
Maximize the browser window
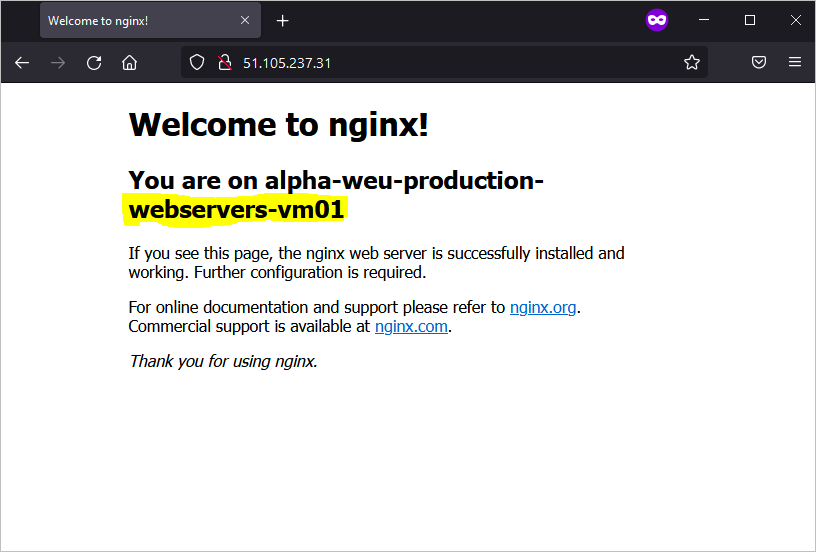750,20
